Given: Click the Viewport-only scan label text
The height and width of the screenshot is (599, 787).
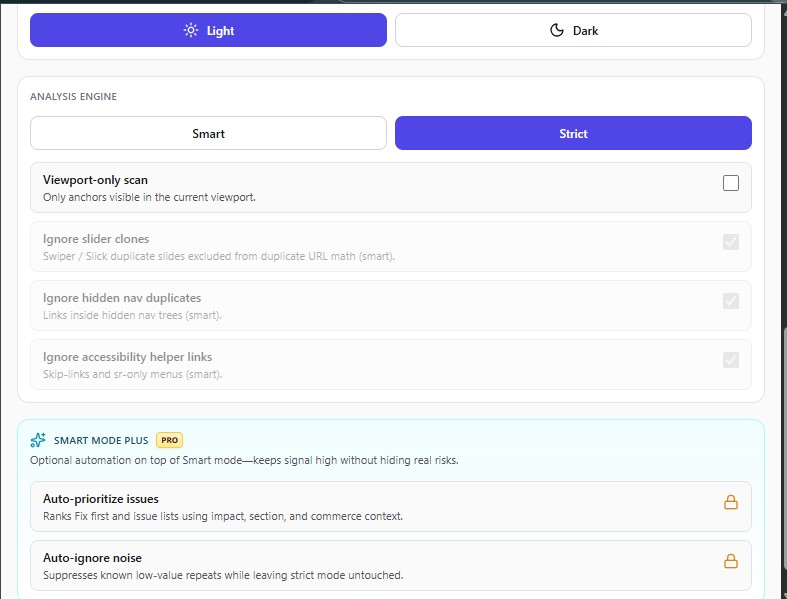Looking at the screenshot, I should point(95,180).
